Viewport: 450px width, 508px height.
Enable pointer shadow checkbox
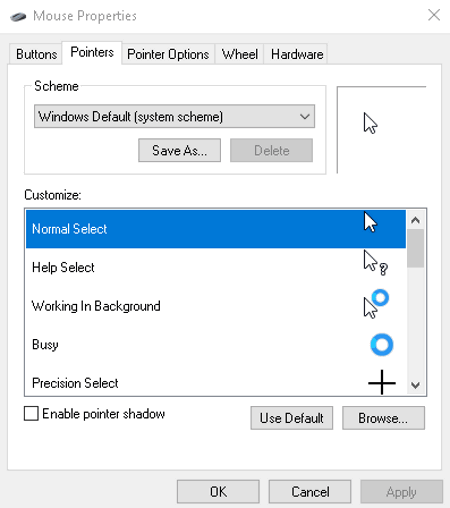pos(31,413)
